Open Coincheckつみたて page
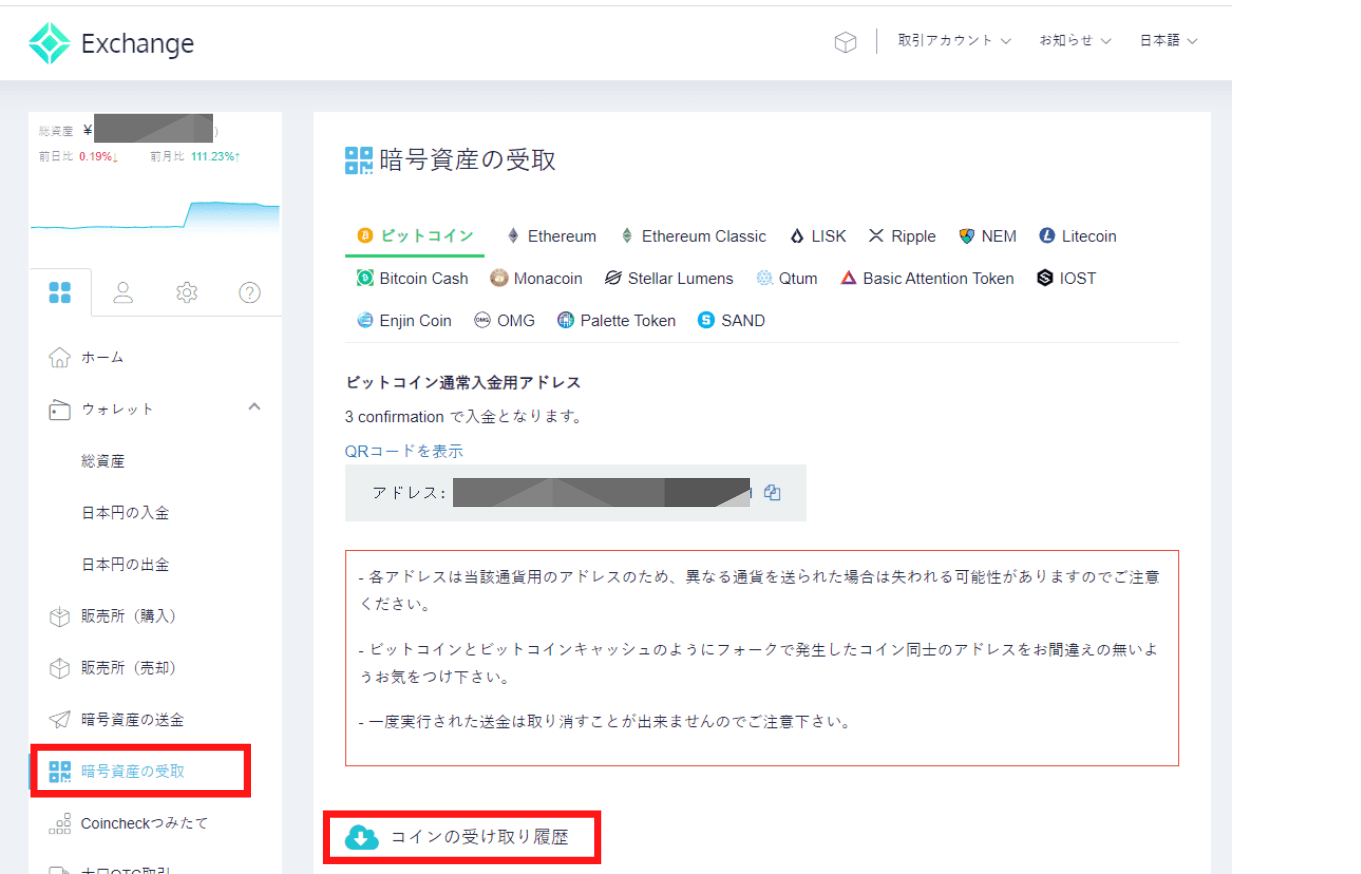This screenshot has height=874, width=1361. (x=144, y=823)
